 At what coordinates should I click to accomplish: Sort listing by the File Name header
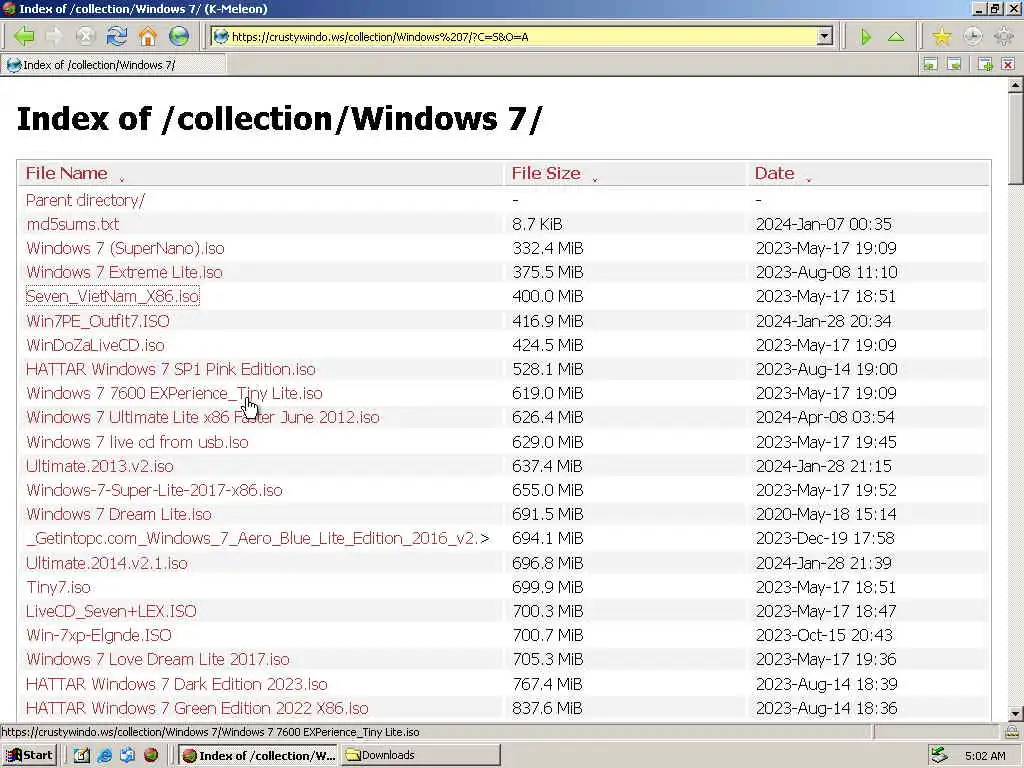click(67, 173)
